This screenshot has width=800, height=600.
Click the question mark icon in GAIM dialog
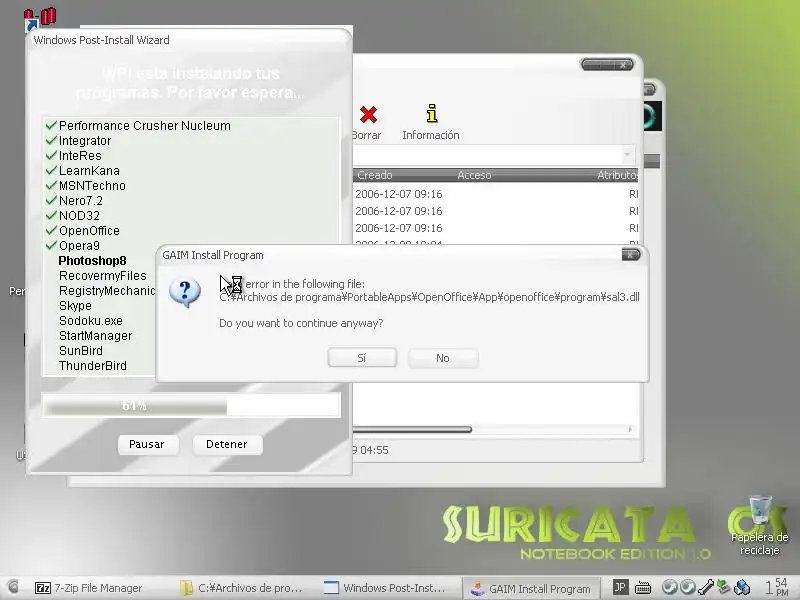point(185,292)
